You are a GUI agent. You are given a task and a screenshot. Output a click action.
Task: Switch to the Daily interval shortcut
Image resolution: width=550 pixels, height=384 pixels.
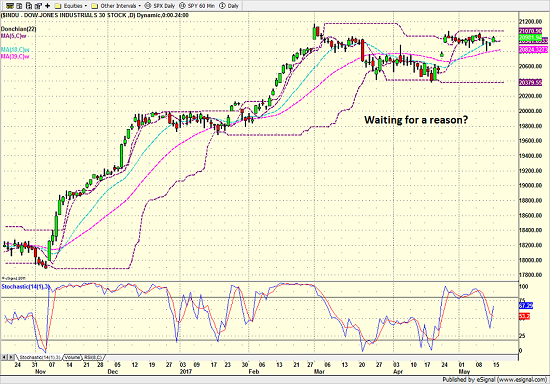(229, 6)
